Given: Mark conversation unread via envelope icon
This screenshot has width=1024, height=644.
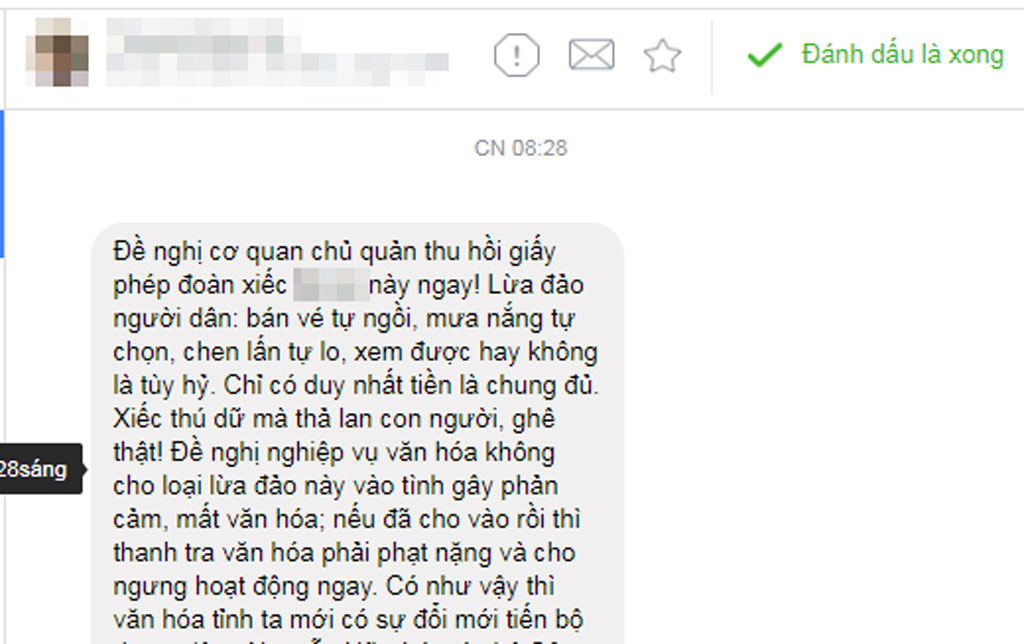Looking at the screenshot, I should pos(591,54).
